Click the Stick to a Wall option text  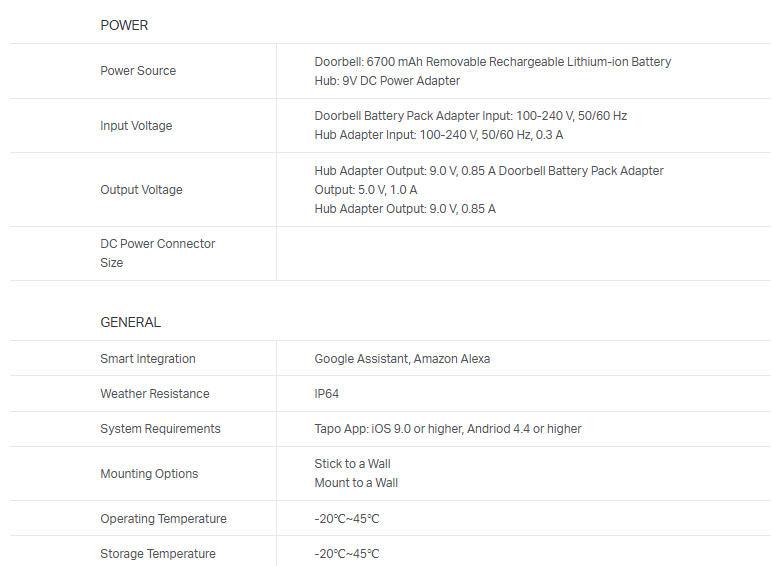352,464
